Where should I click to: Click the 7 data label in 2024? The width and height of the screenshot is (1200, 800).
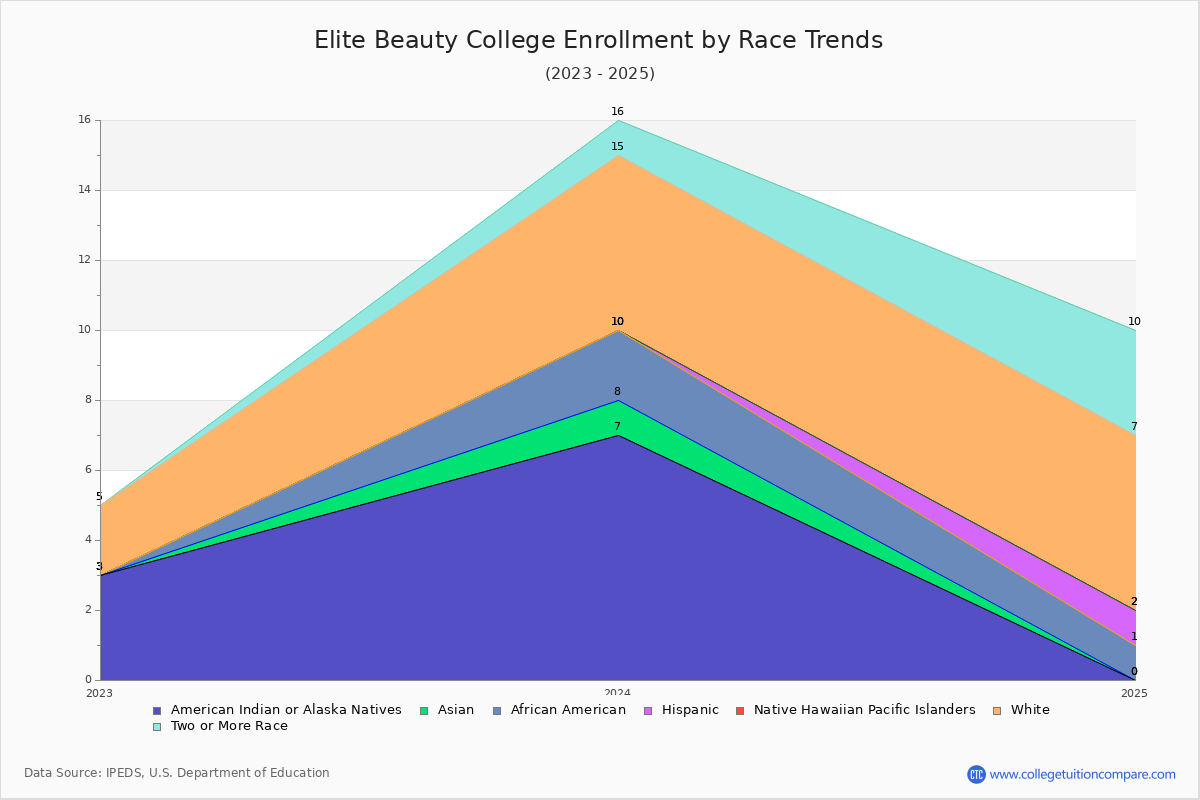(x=617, y=427)
